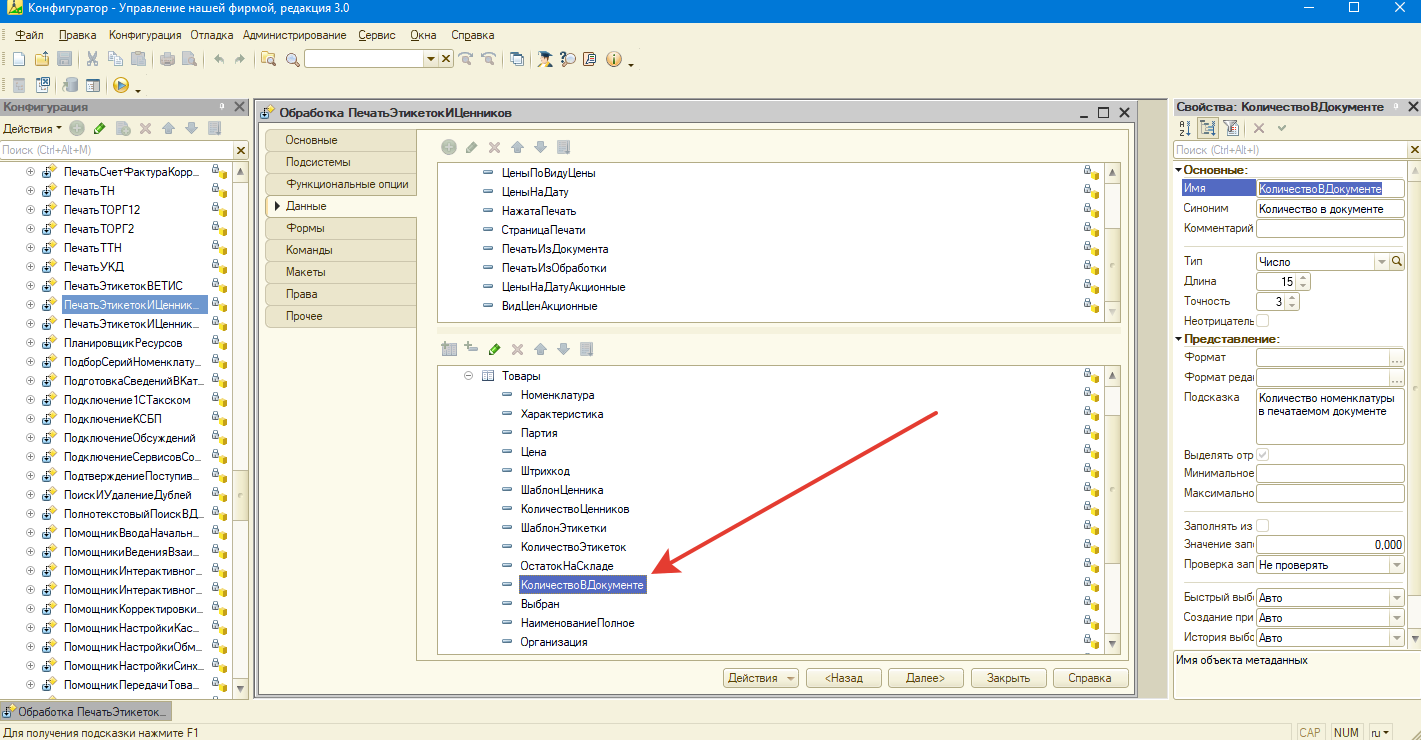Click the edit pencil icon in Конфигурация panel
Screen dimensions: 1421x740
pos(100,128)
